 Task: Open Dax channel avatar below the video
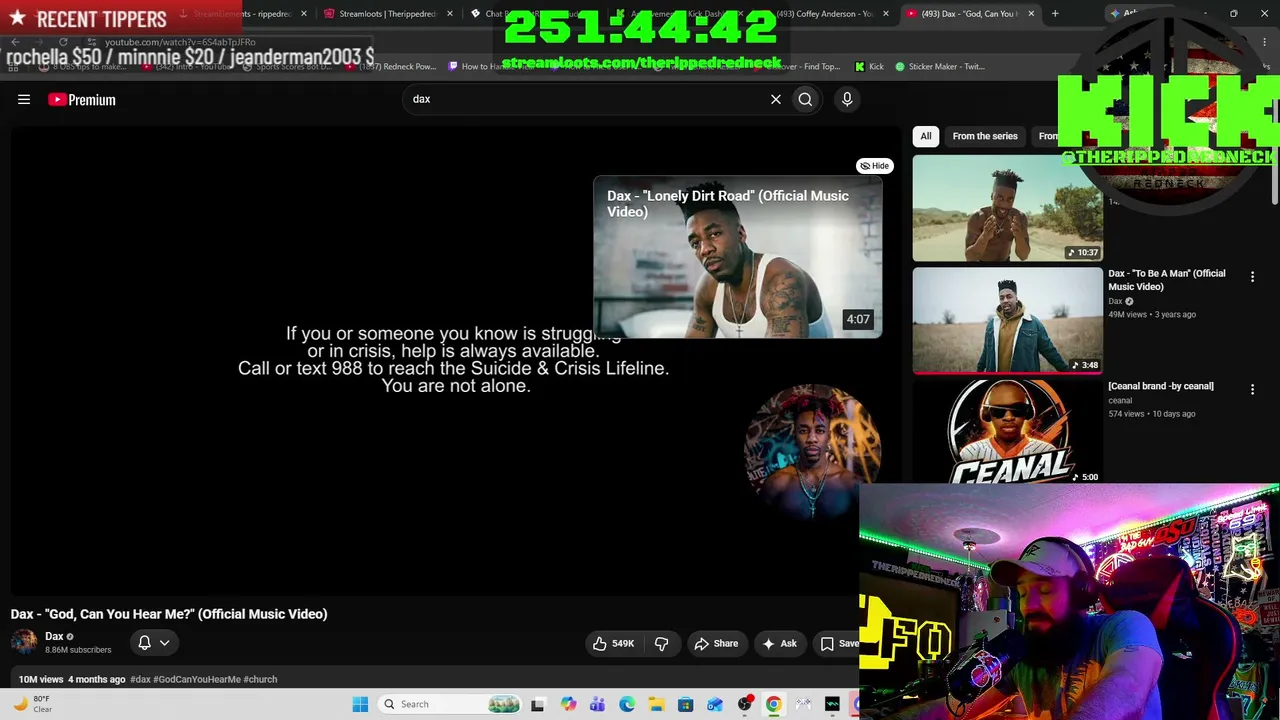click(x=24, y=642)
